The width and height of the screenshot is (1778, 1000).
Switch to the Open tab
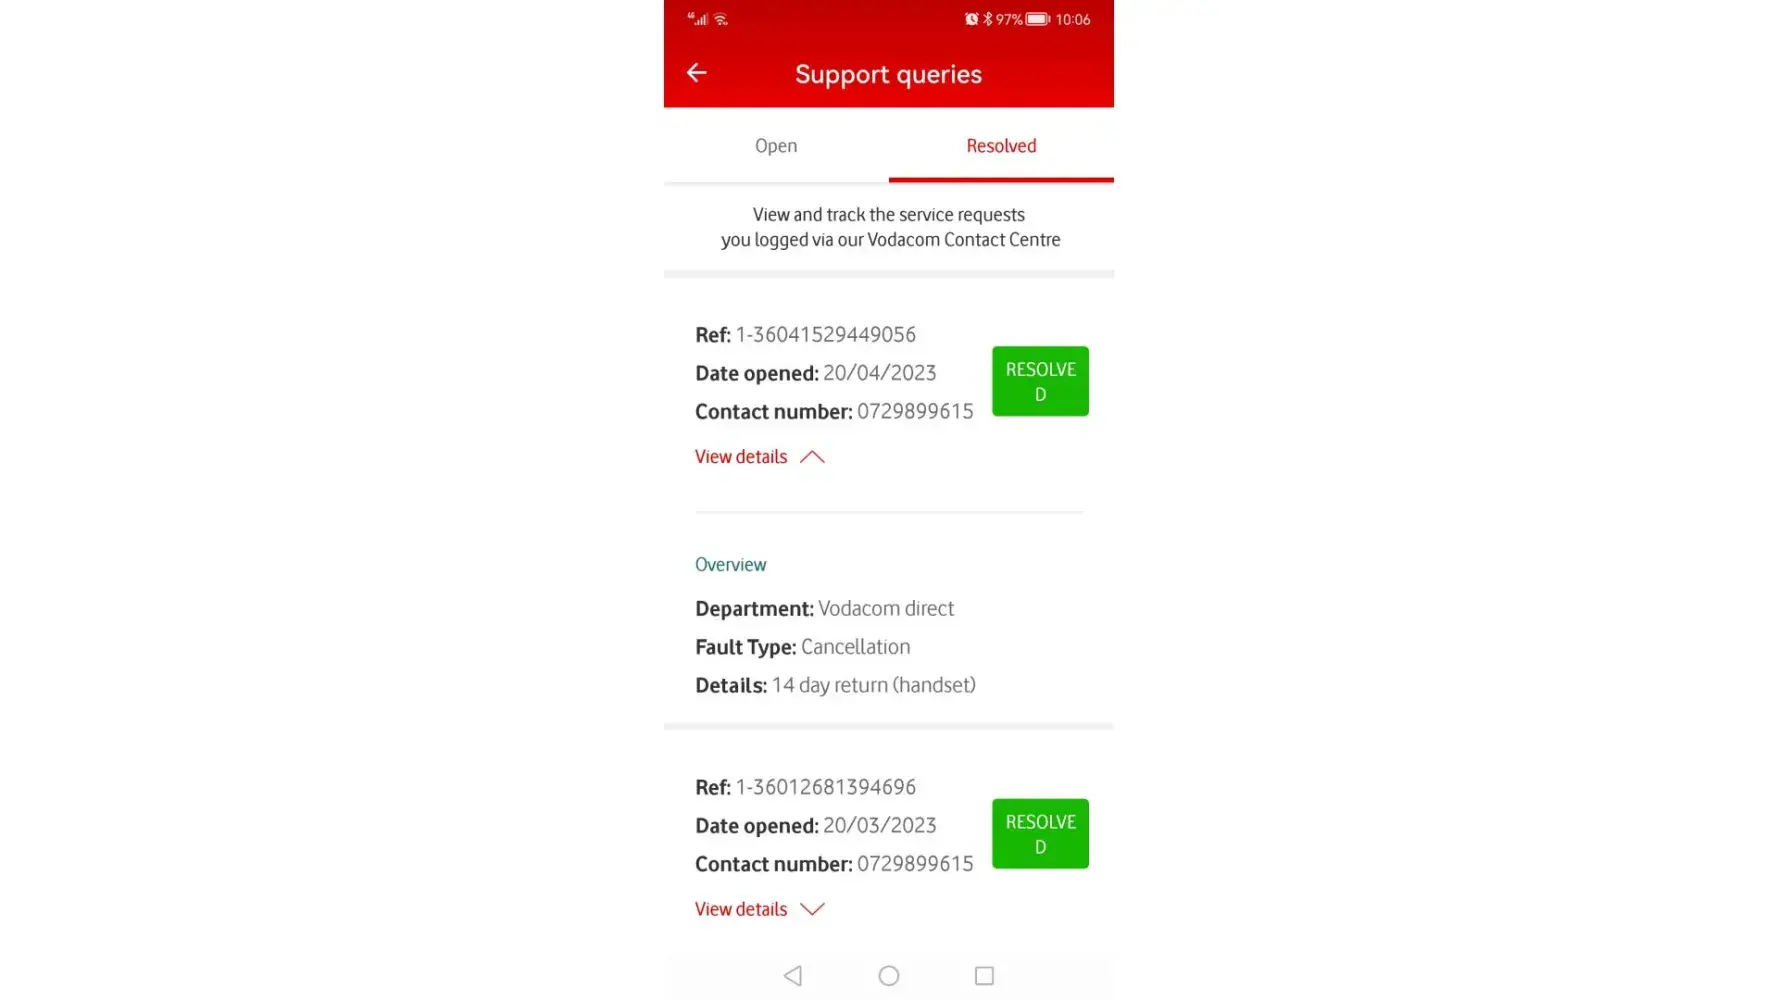point(776,146)
